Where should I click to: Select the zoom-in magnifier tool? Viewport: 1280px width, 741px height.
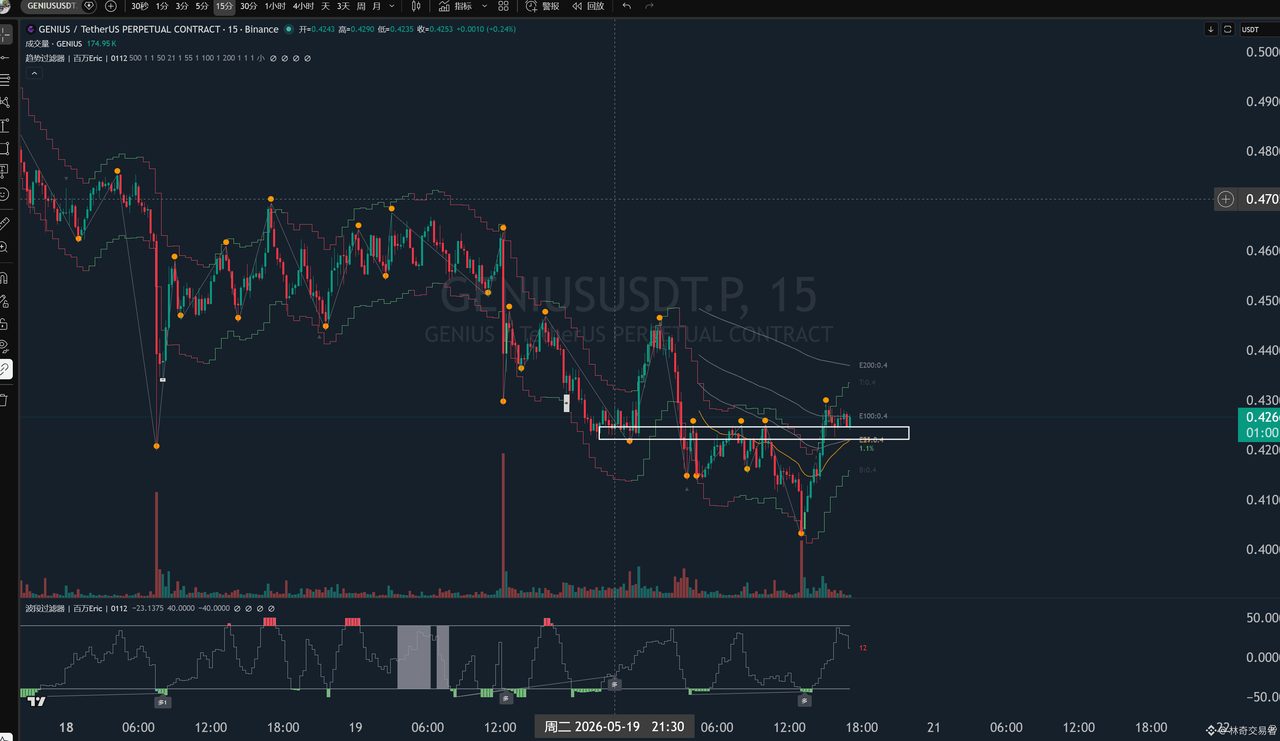5,246
